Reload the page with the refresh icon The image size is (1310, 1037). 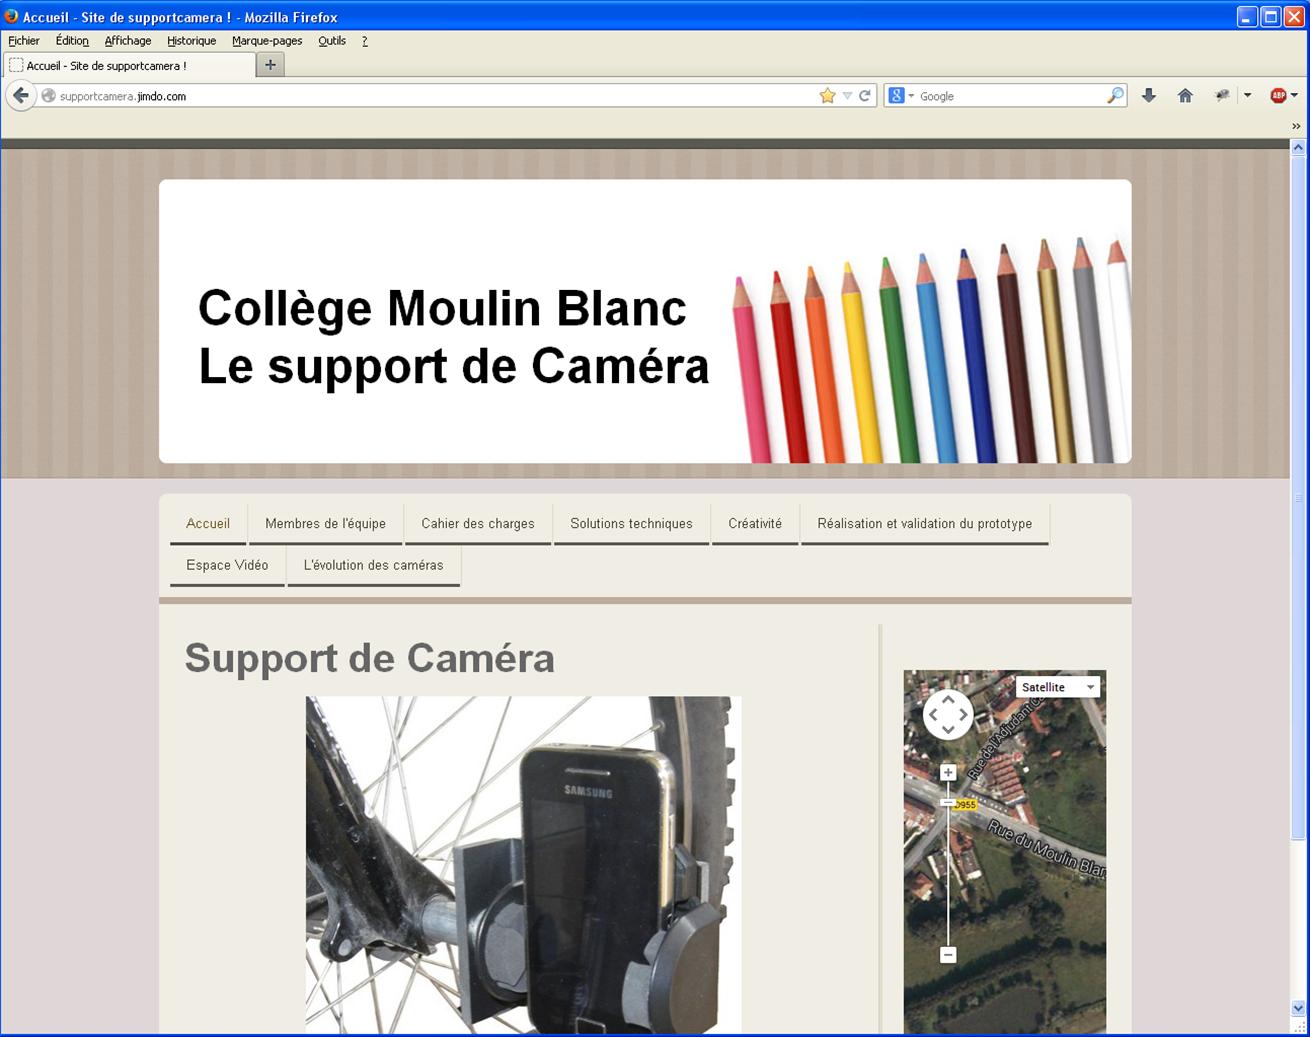pos(865,96)
